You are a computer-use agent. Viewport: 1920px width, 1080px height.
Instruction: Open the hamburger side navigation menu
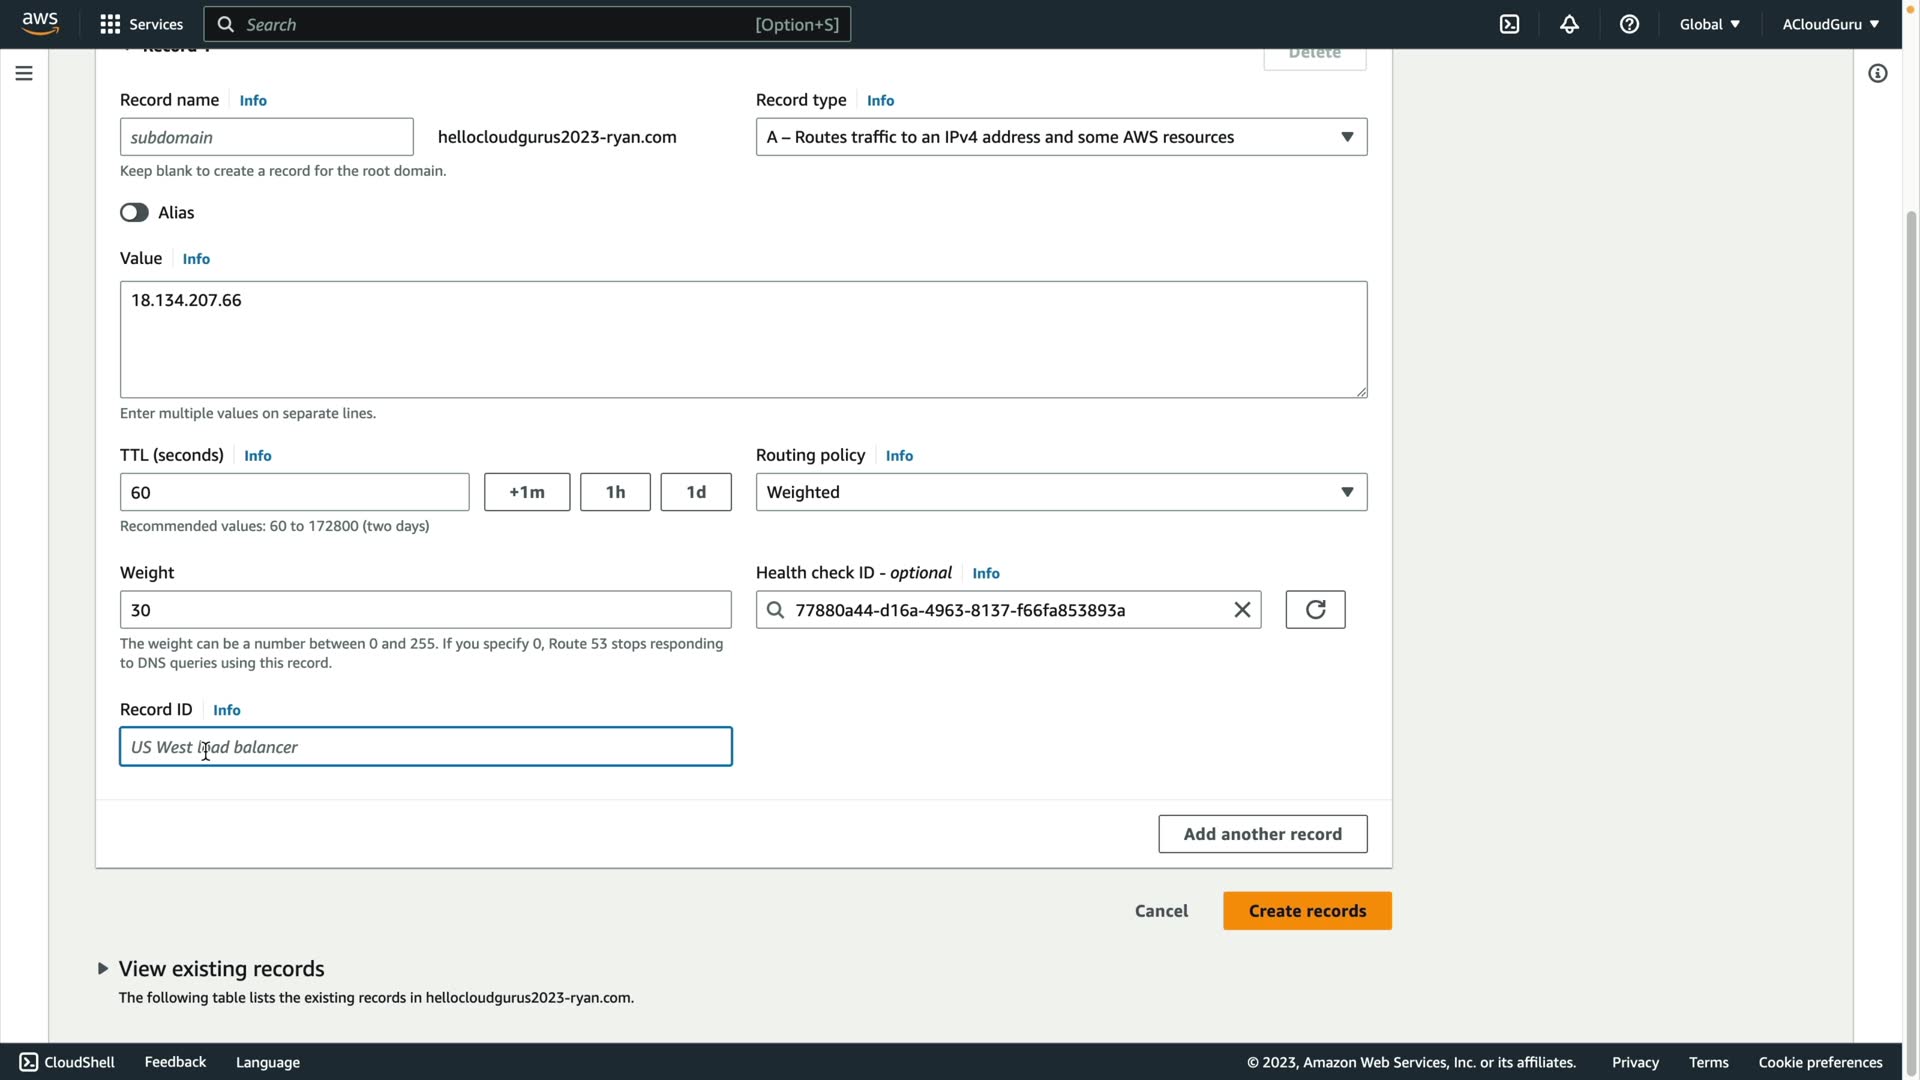[24, 73]
